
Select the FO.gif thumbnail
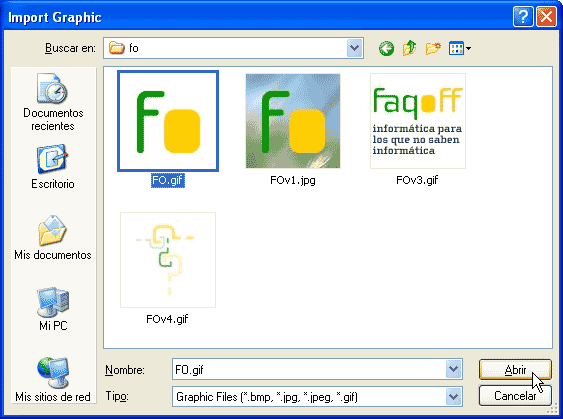[x=168, y=121]
